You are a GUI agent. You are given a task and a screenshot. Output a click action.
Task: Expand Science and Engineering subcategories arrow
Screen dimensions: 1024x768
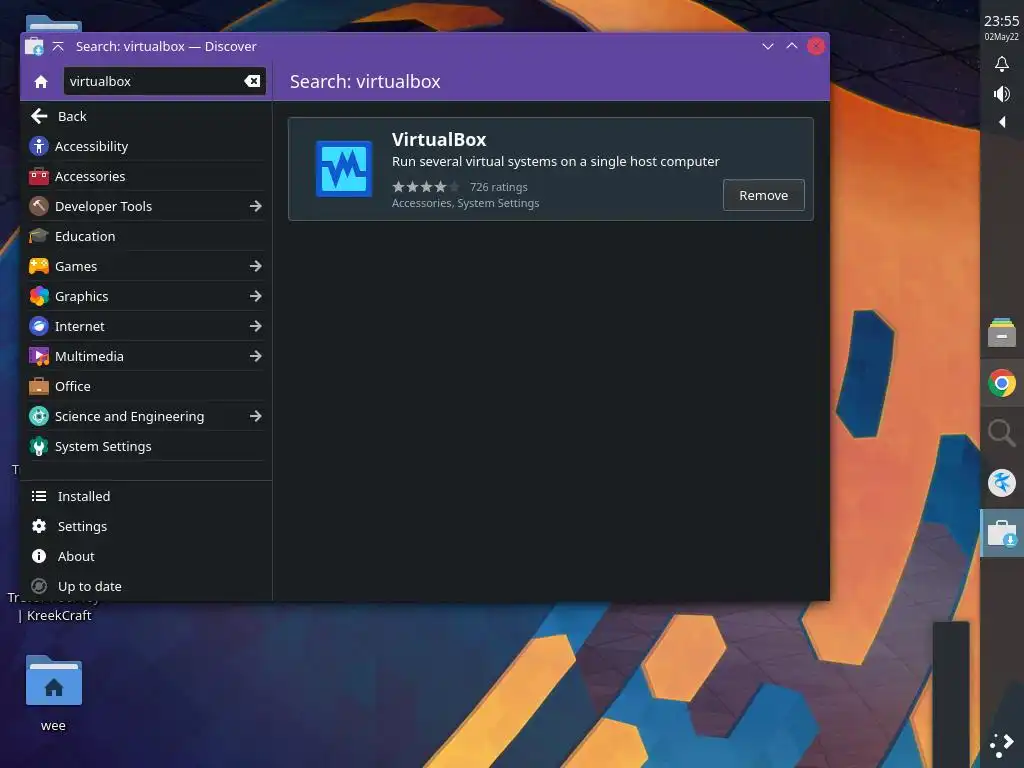coord(255,416)
